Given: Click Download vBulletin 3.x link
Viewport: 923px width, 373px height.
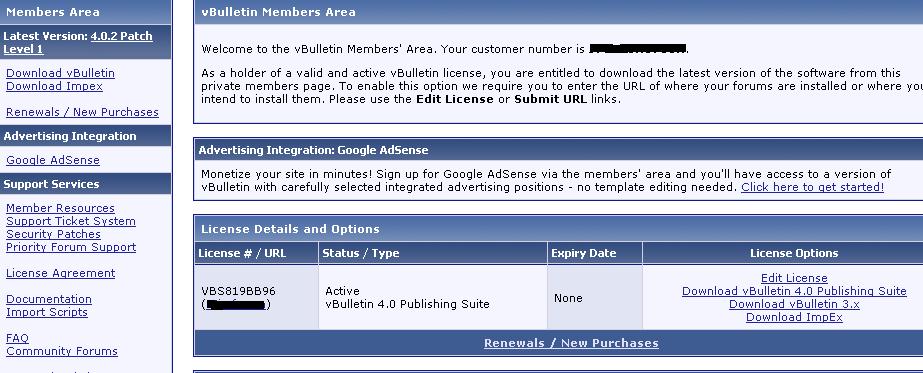Looking at the screenshot, I should pos(794,304).
